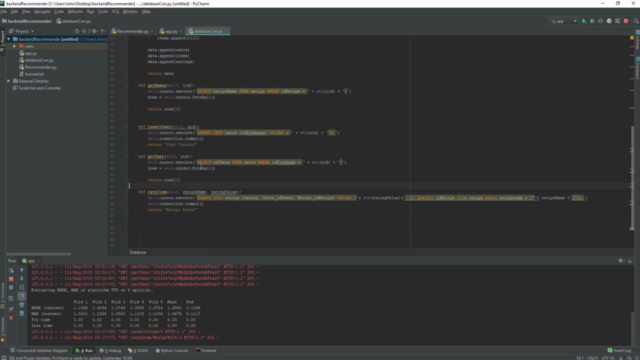Collapse all in the Project panel header
Image resolution: width=640 pixels, height=360 pixels.
coord(84,31)
